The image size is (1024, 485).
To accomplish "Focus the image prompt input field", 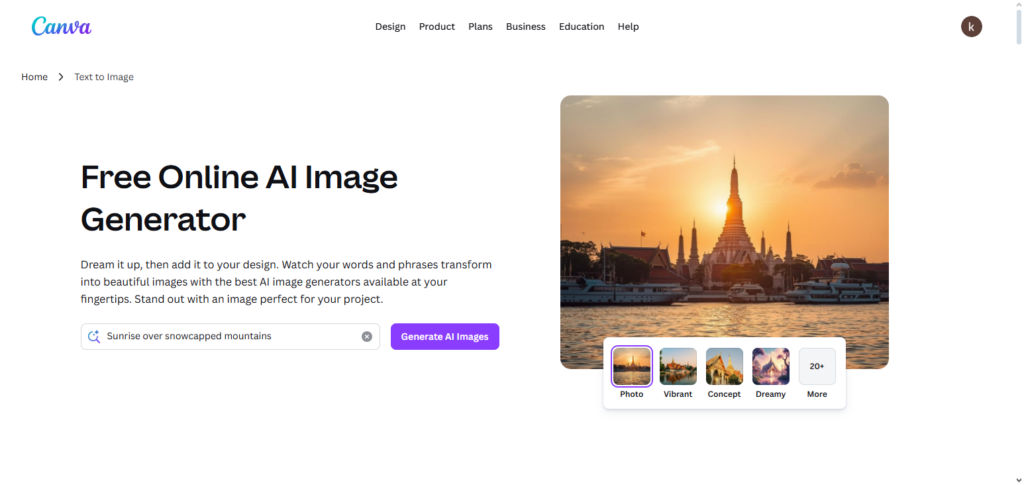I will coord(231,337).
